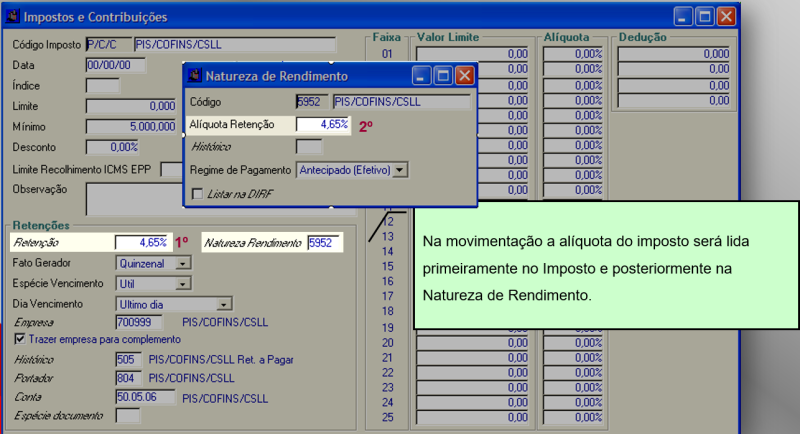The height and width of the screenshot is (434, 800).
Task: Click the Natureza de Rendimento window icon
Action: click(194, 76)
